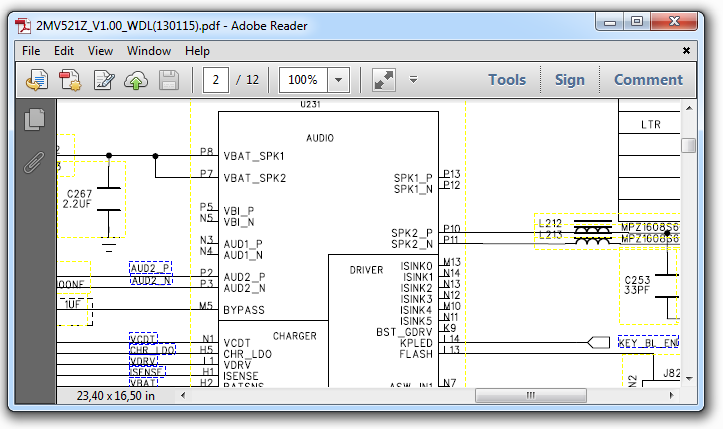Open the Comment pane
This screenshot has height=429, width=723.
click(648, 80)
